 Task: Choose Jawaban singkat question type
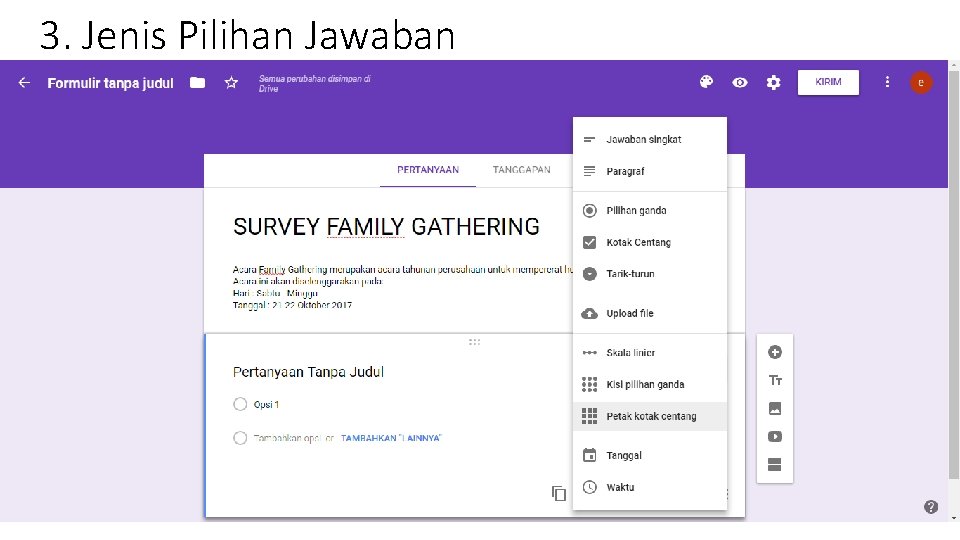click(x=650, y=140)
